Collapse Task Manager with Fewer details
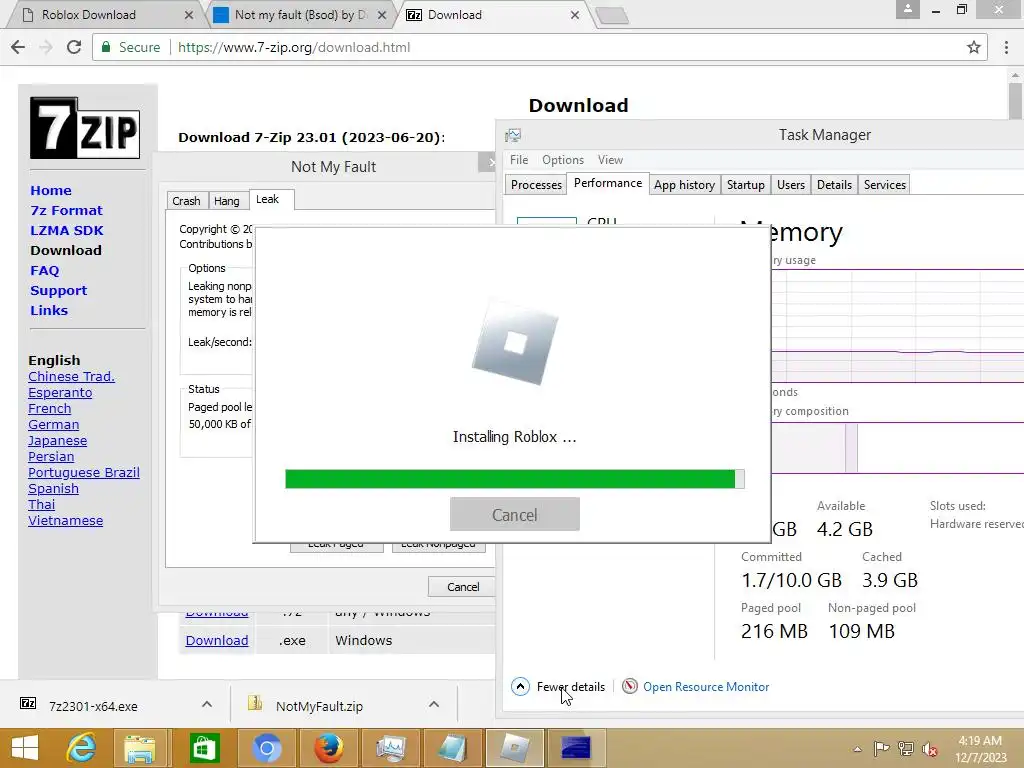 558,686
